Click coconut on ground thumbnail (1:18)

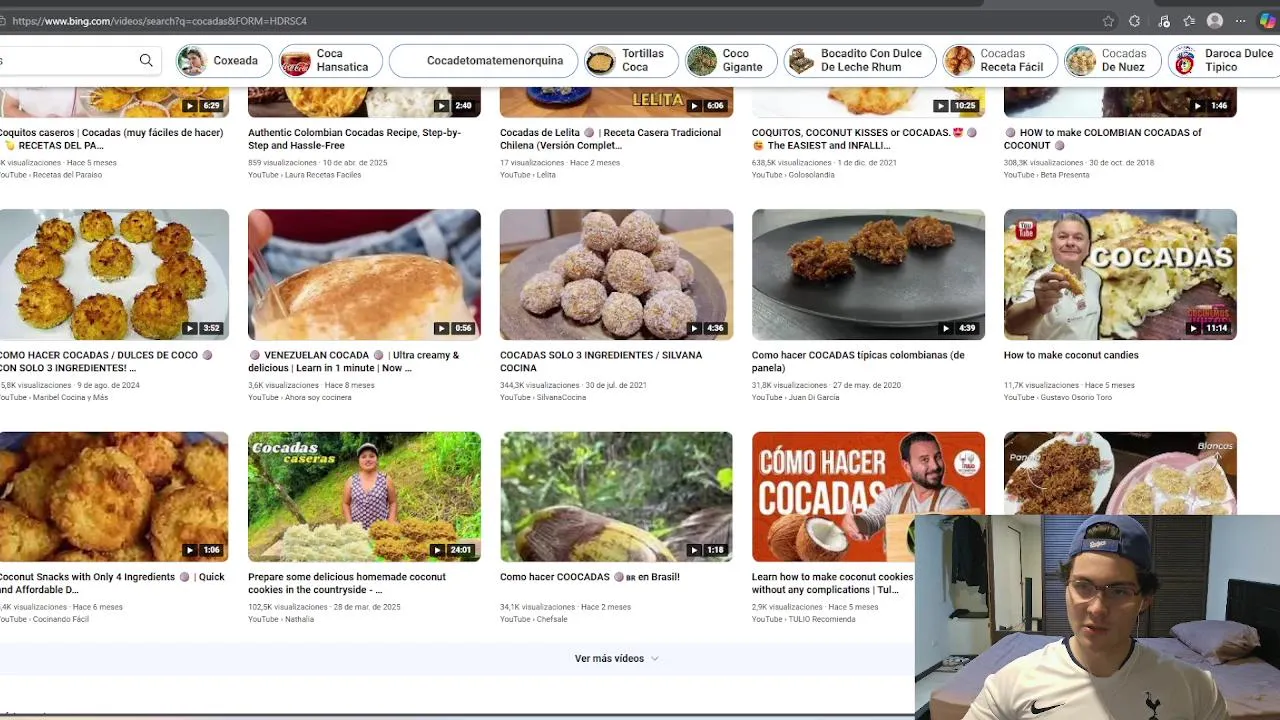coord(616,497)
